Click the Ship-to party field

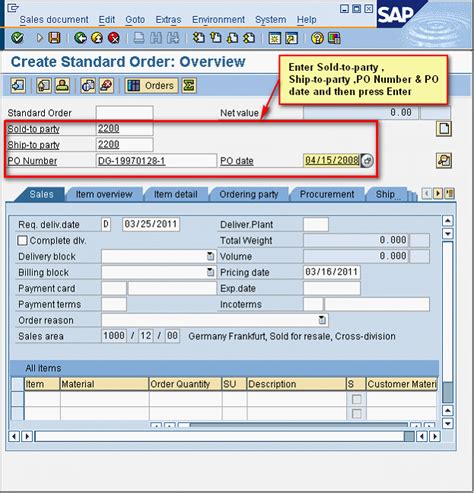124,145
